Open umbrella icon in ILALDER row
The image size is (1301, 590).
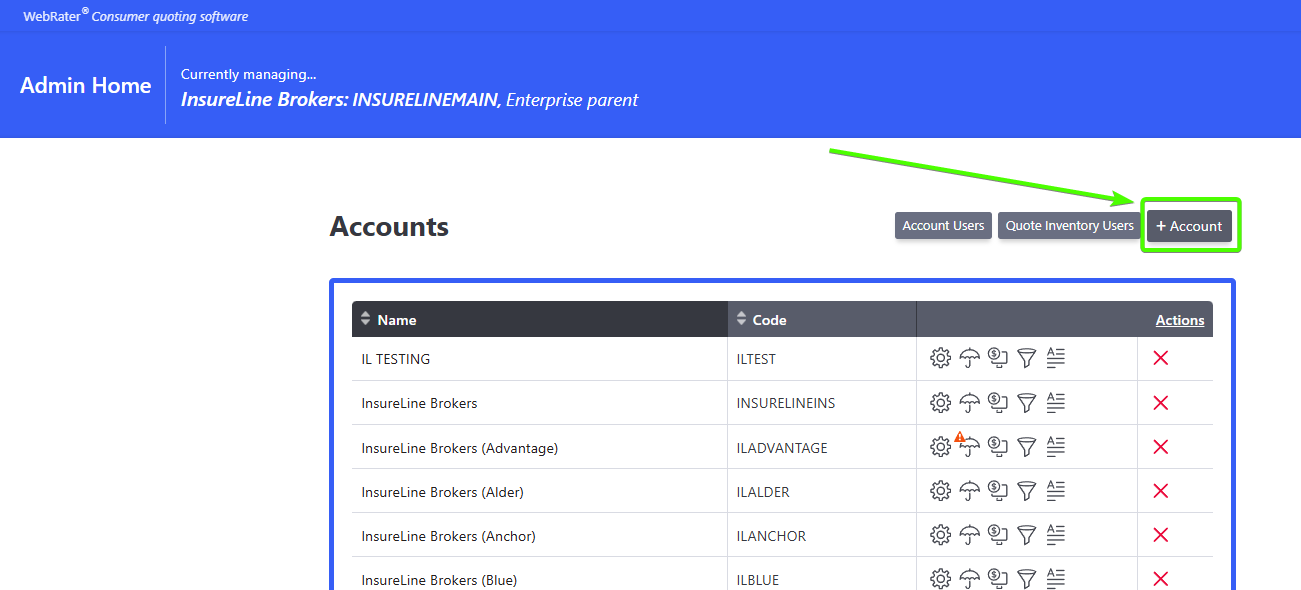pyautogui.click(x=969, y=490)
